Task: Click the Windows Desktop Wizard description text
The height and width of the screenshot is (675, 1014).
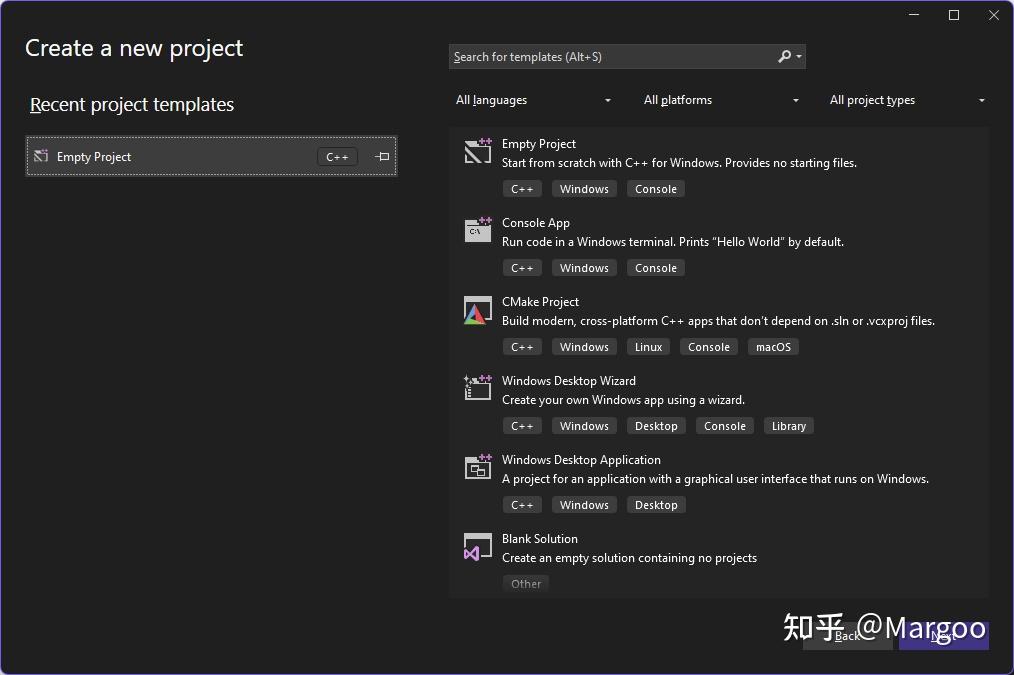Action: (x=623, y=400)
